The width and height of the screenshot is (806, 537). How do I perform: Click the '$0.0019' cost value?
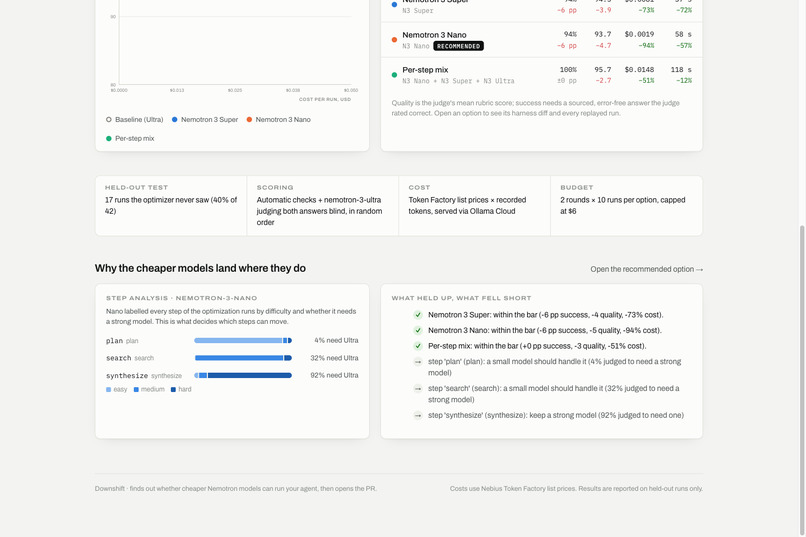[639, 34]
